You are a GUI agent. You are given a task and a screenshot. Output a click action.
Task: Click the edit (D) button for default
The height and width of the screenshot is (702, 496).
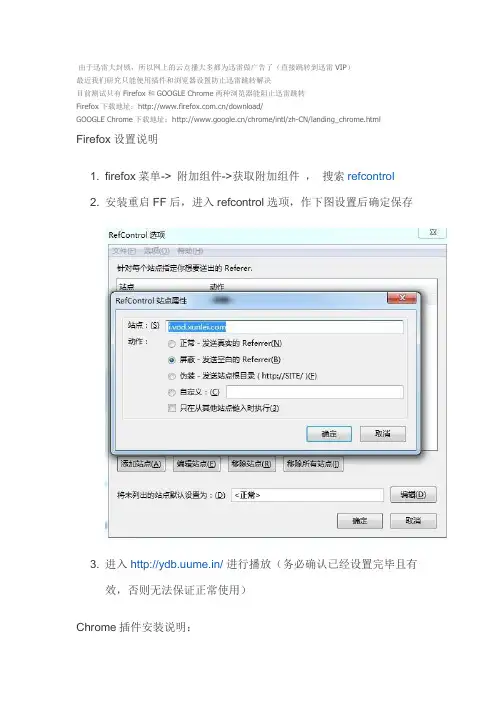click(x=413, y=495)
